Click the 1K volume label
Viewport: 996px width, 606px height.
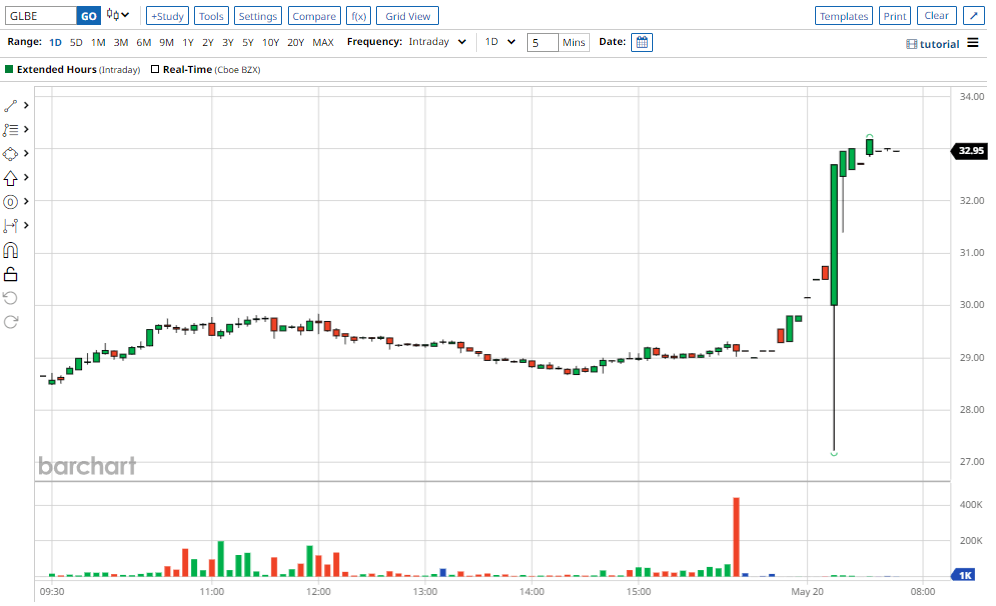(963, 575)
